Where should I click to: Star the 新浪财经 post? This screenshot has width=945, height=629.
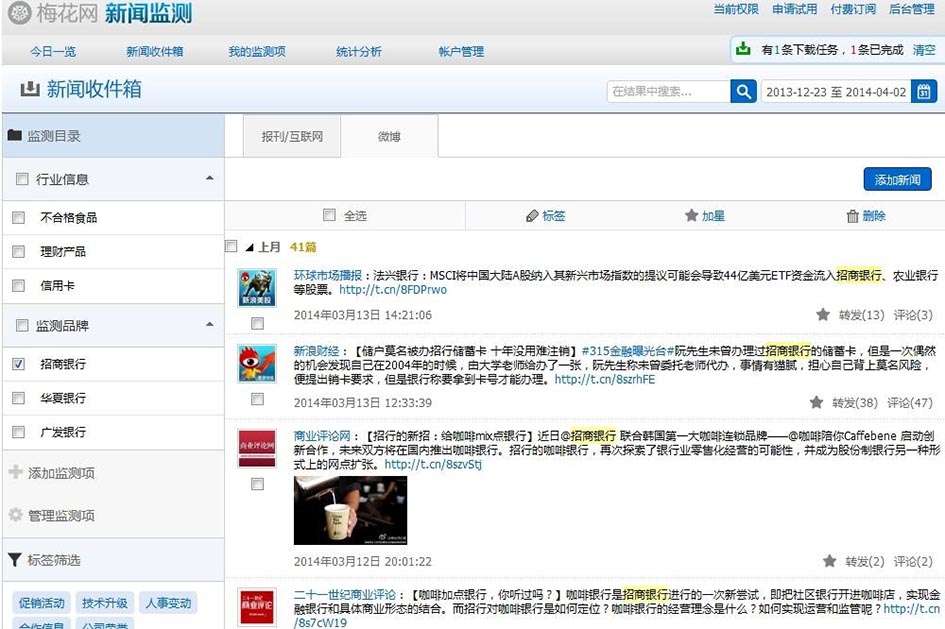(x=816, y=402)
